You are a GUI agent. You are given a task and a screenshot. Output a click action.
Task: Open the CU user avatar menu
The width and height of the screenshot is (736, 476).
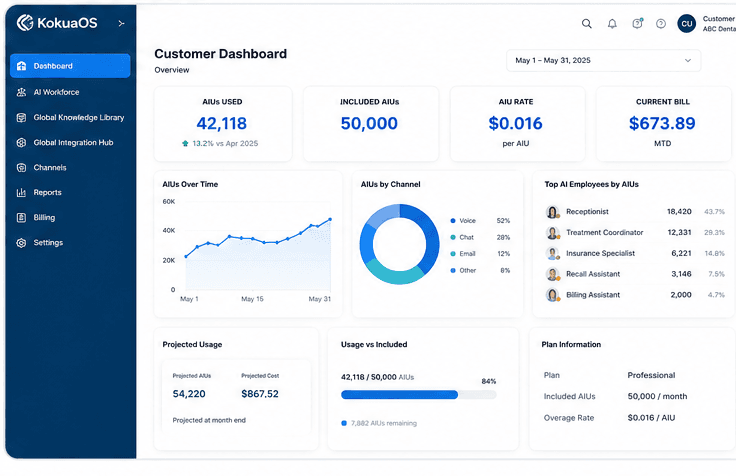click(686, 23)
